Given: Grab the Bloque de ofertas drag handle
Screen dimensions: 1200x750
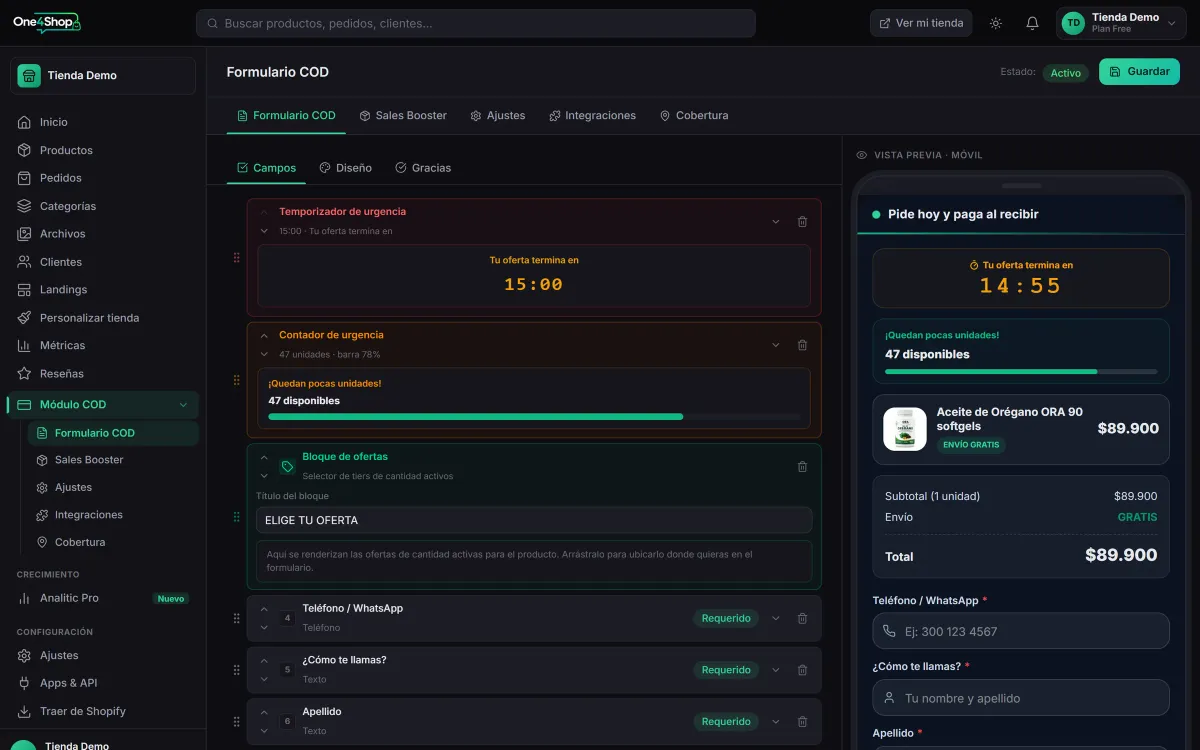Looking at the screenshot, I should pyautogui.click(x=237, y=517).
